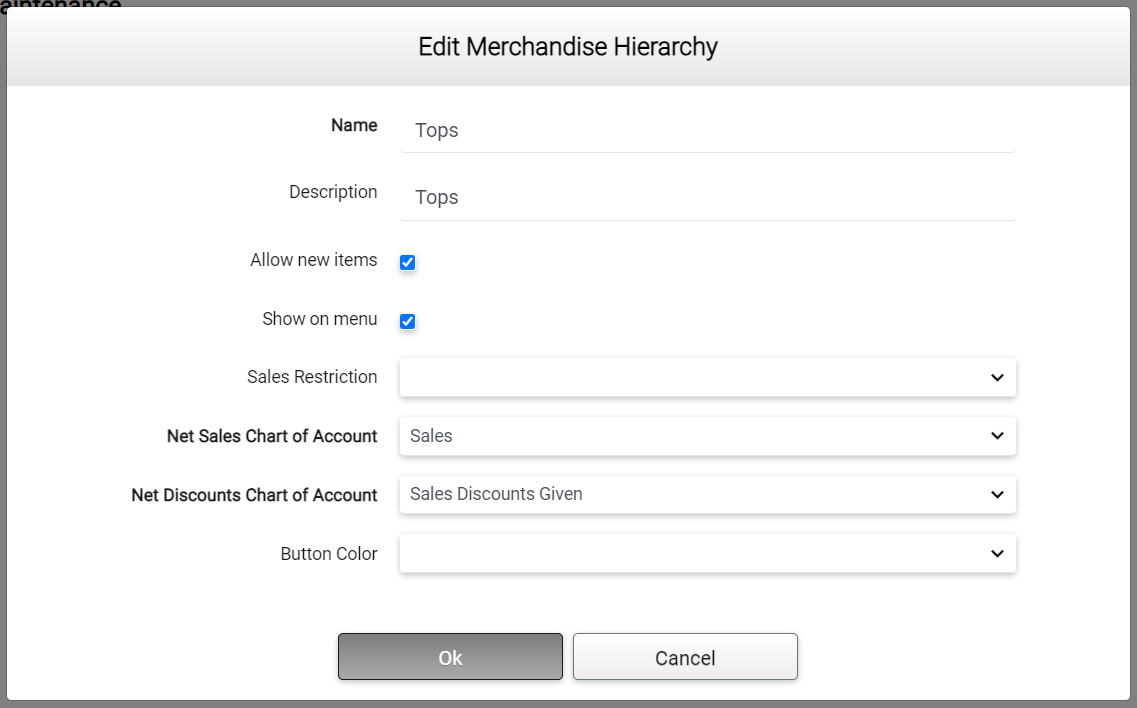The width and height of the screenshot is (1137, 708).
Task: Click the bold "Name" field label
Action: pyautogui.click(x=354, y=126)
